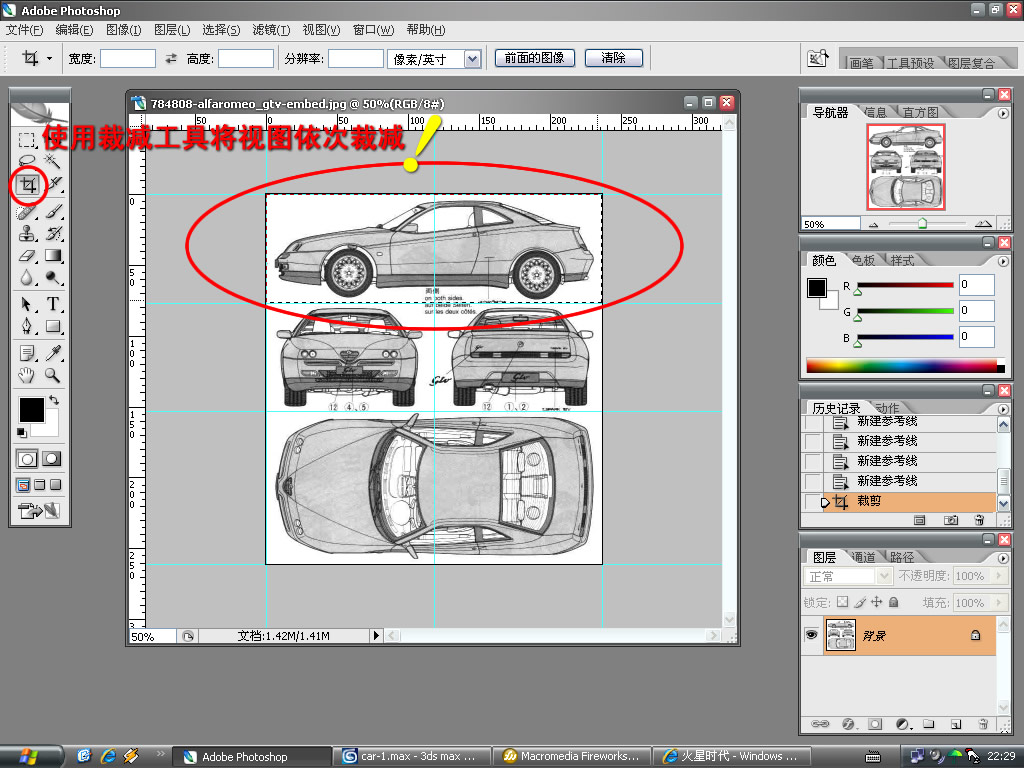Image resolution: width=1024 pixels, height=768 pixels.
Task: Select the Eraser tool
Action: pyautogui.click(x=27, y=255)
